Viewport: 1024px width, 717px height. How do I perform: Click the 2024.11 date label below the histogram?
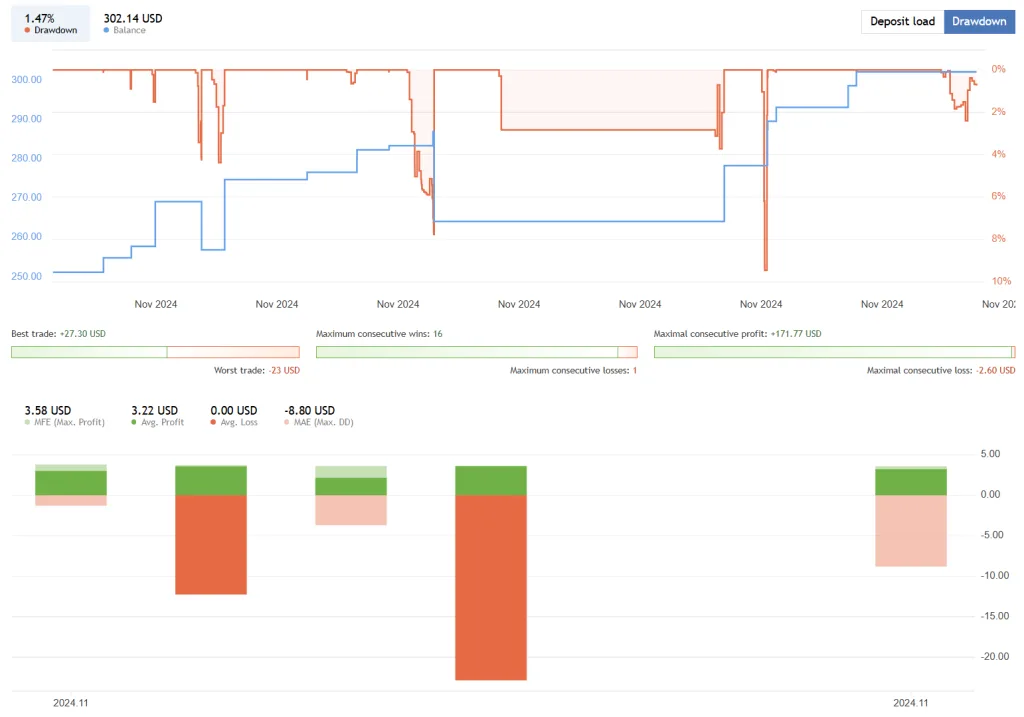[x=69, y=703]
